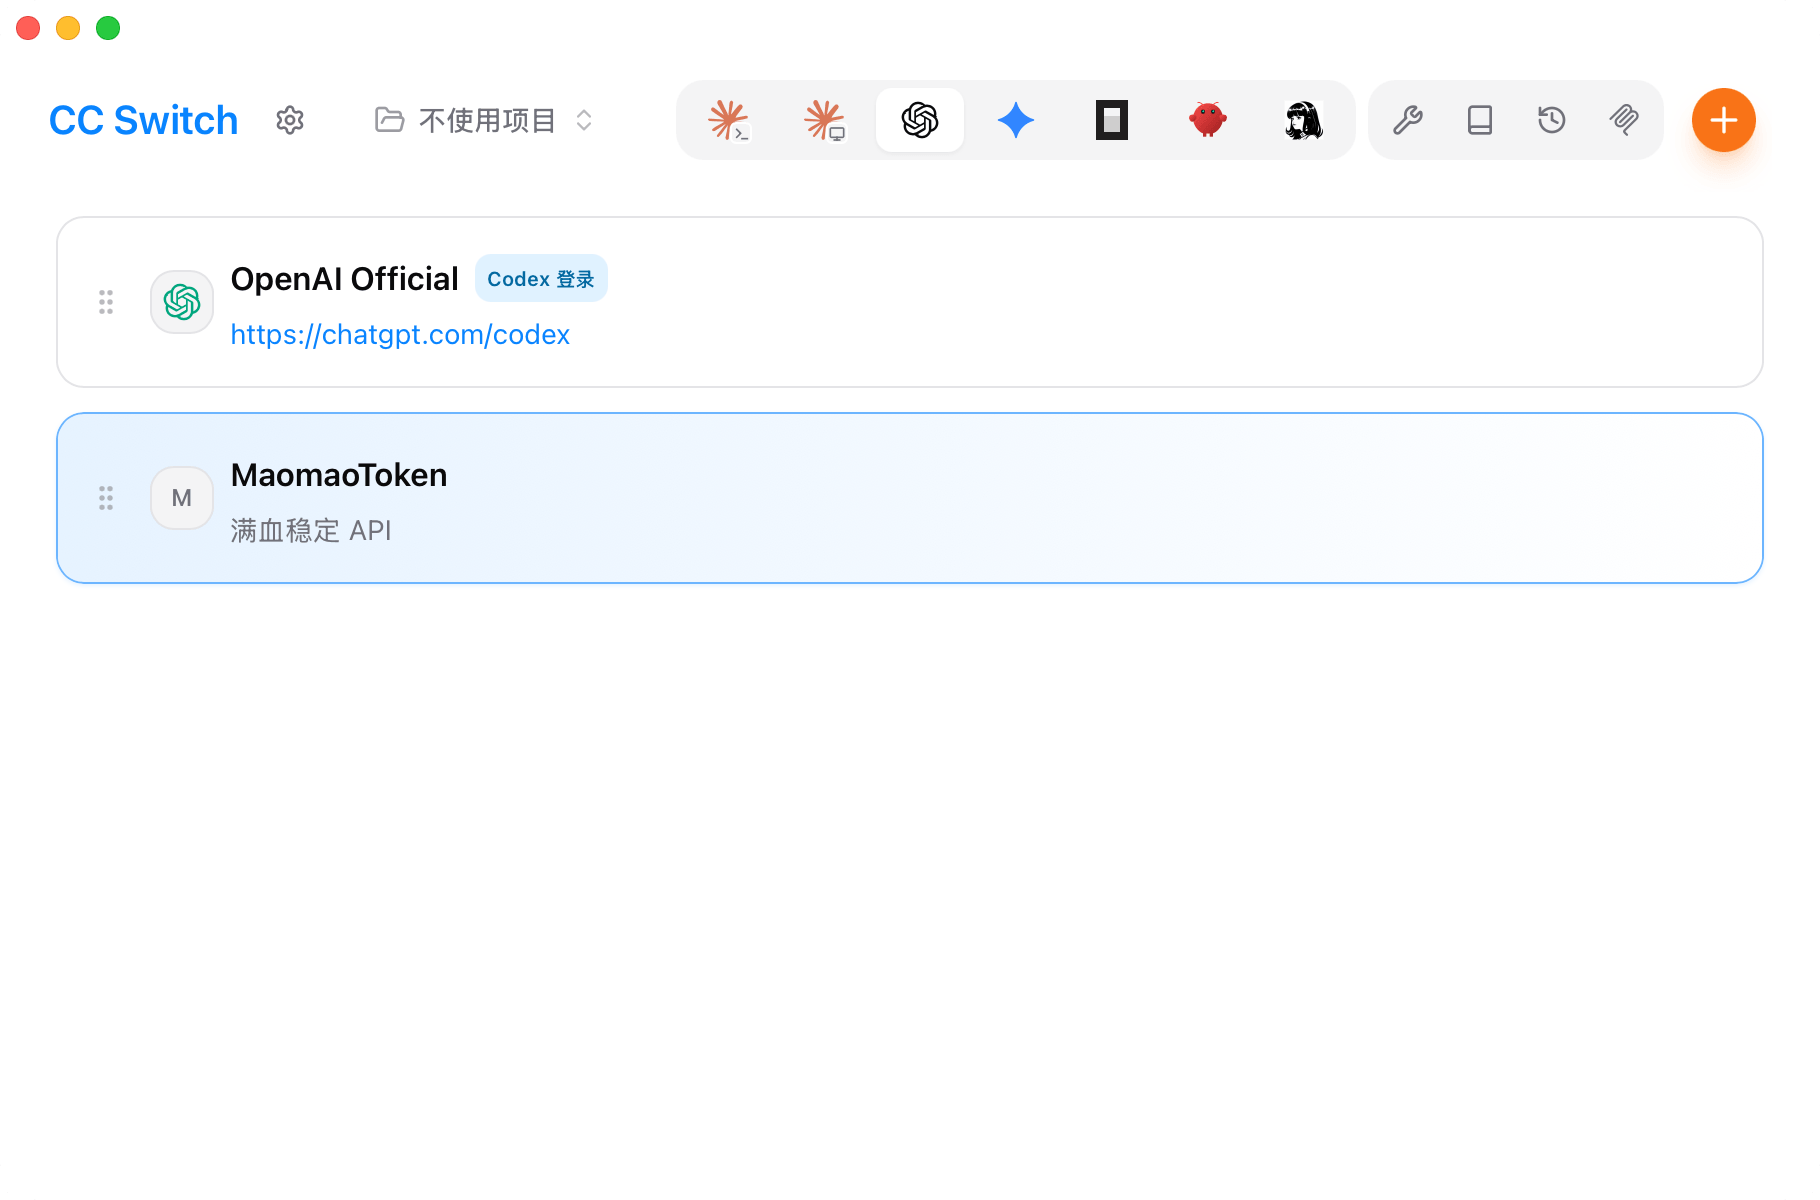1820x1200 pixels.
Task: Minimize the window with the yellow button
Action: coord(68,28)
